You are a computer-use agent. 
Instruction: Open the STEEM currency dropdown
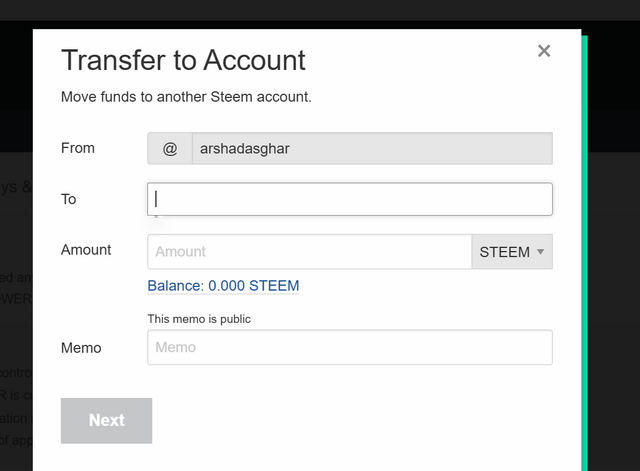(512, 251)
